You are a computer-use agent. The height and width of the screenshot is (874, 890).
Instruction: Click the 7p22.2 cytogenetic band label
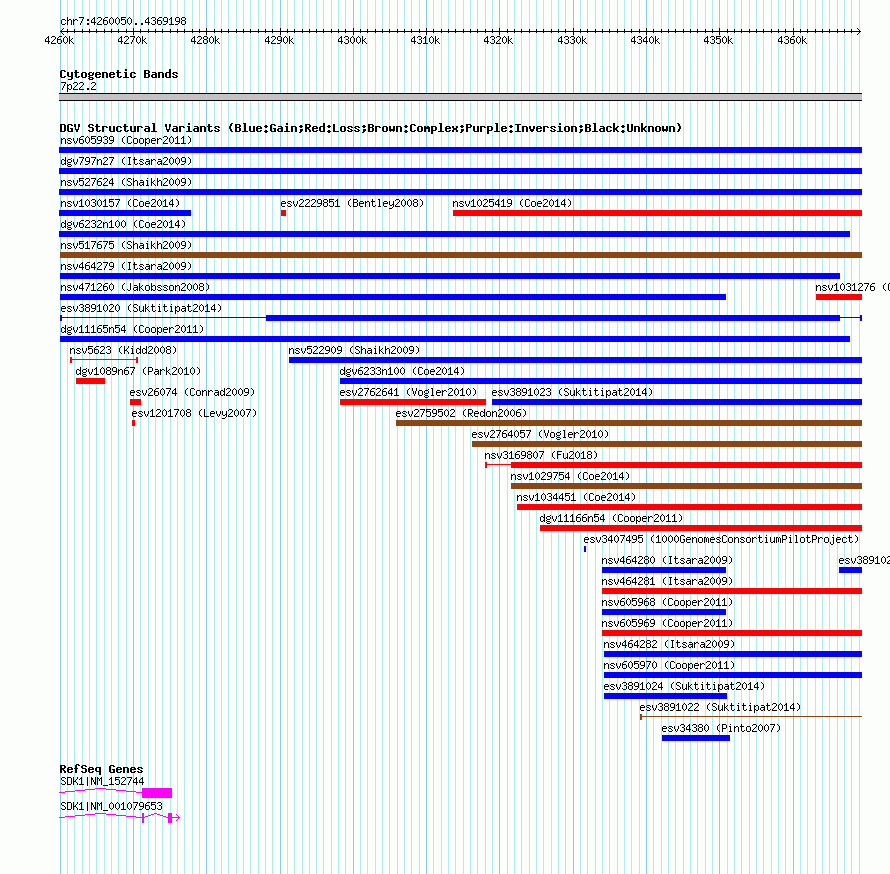coord(78,86)
